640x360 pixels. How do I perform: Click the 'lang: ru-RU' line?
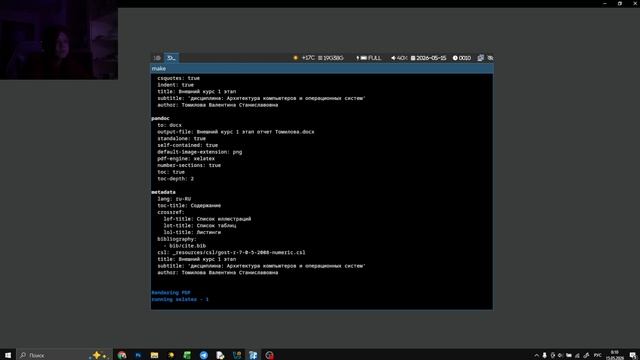click(174, 199)
